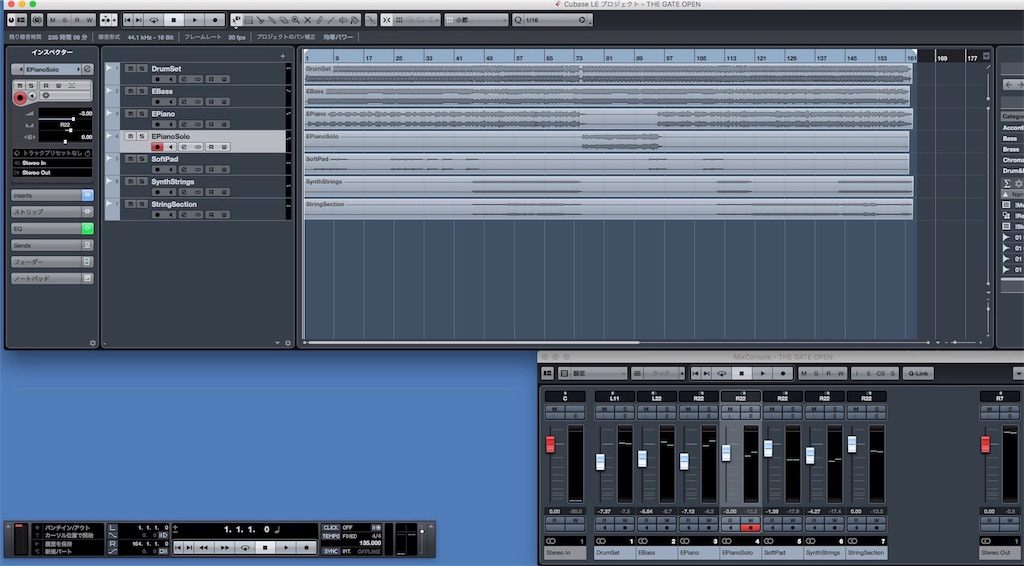Toggle Snap on/off in toolbar

(x=387, y=20)
